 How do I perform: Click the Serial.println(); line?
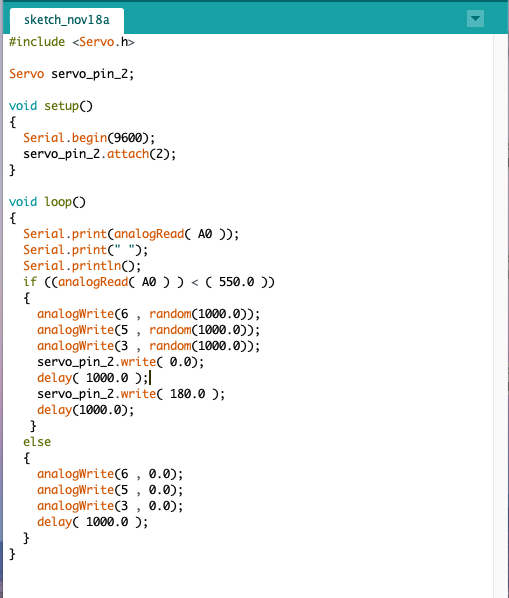[x=82, y=266]
